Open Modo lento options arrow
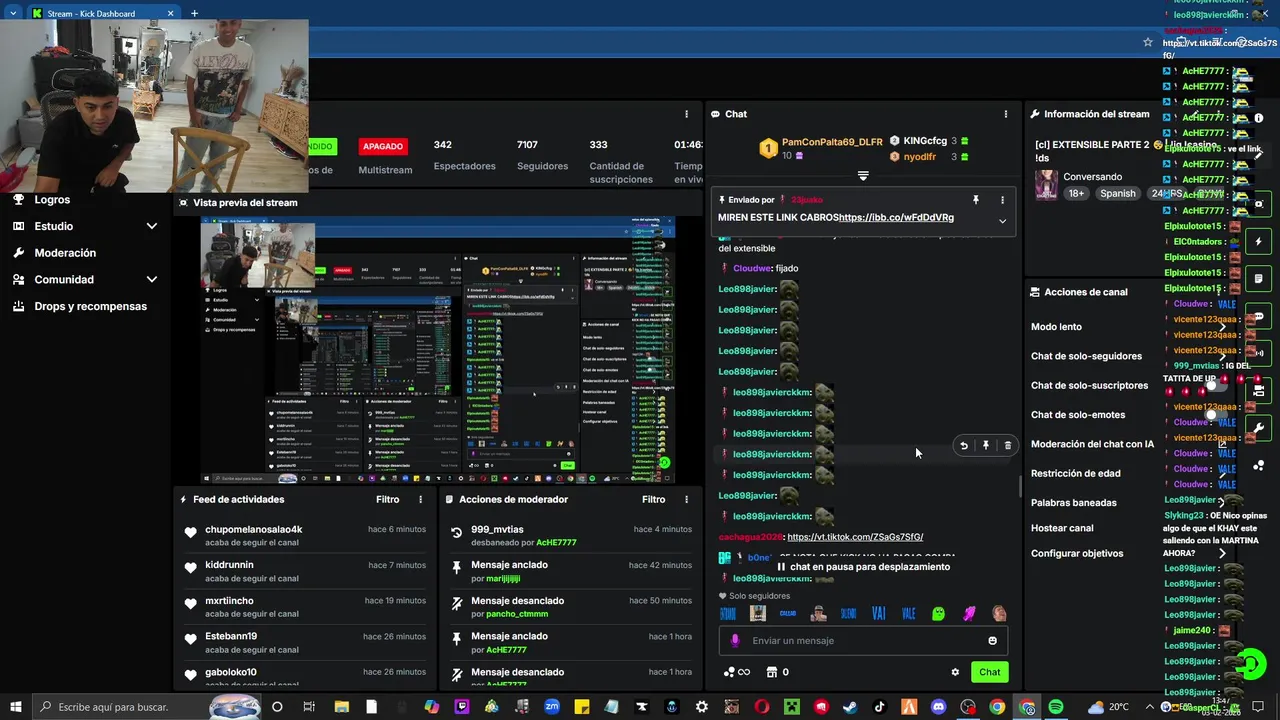Viewport: 1280px width, 720px height. 1222,327
